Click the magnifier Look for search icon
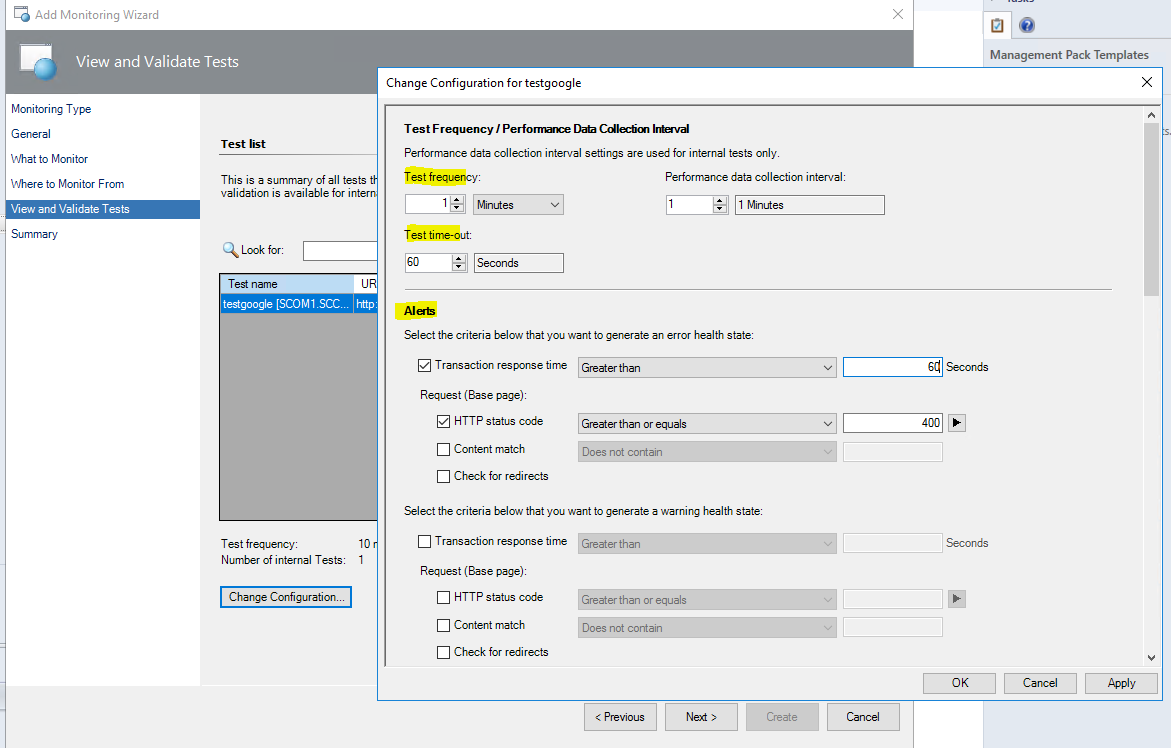 pyautogui.click(x=230, y=249)
